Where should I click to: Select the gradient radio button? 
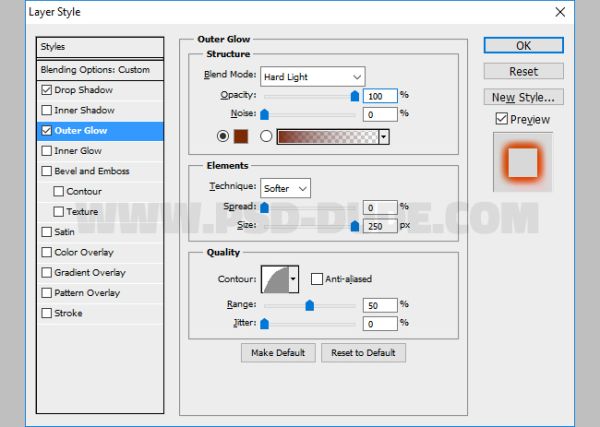266,136
